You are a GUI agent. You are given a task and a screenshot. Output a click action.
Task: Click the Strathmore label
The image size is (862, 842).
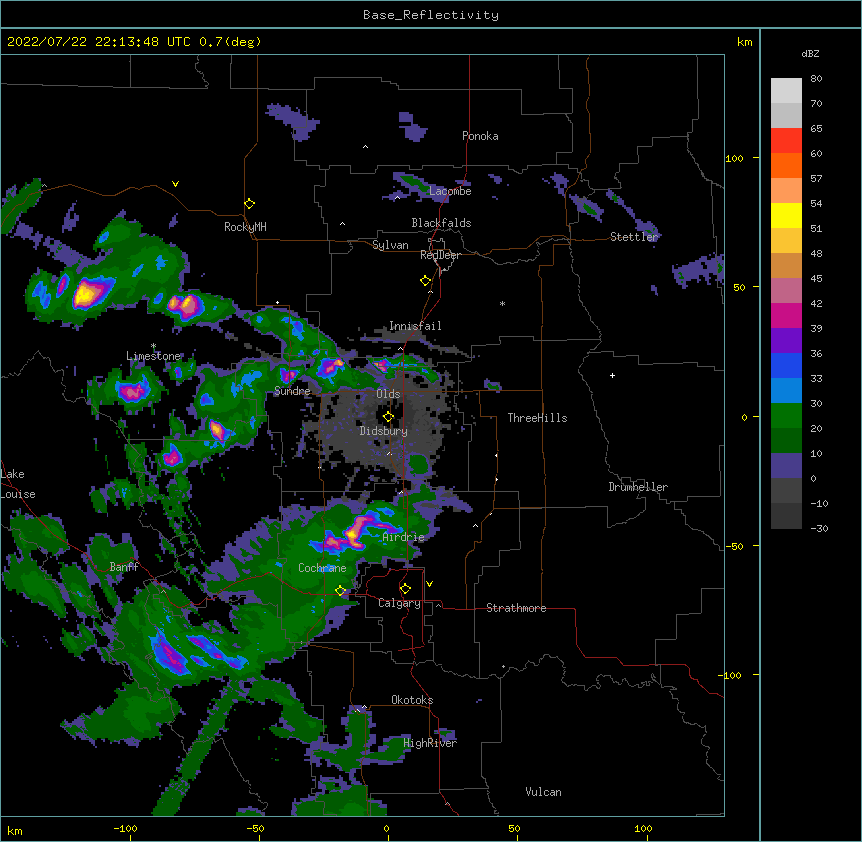click(516, 608)
